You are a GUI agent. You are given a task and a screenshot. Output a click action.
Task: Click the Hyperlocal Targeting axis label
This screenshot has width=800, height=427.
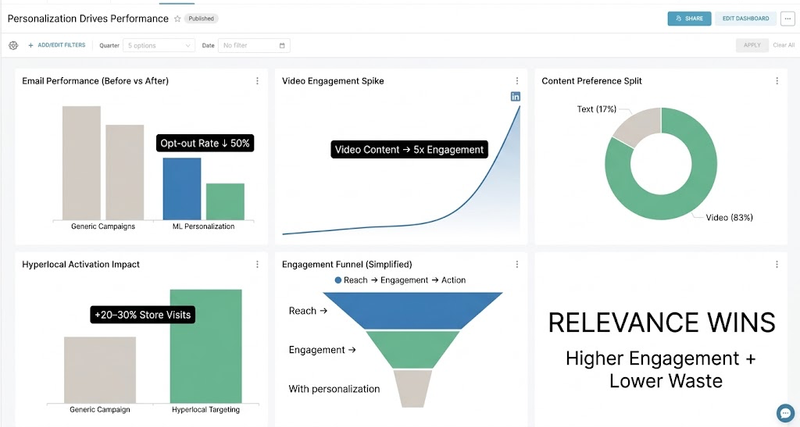point(206,410)
